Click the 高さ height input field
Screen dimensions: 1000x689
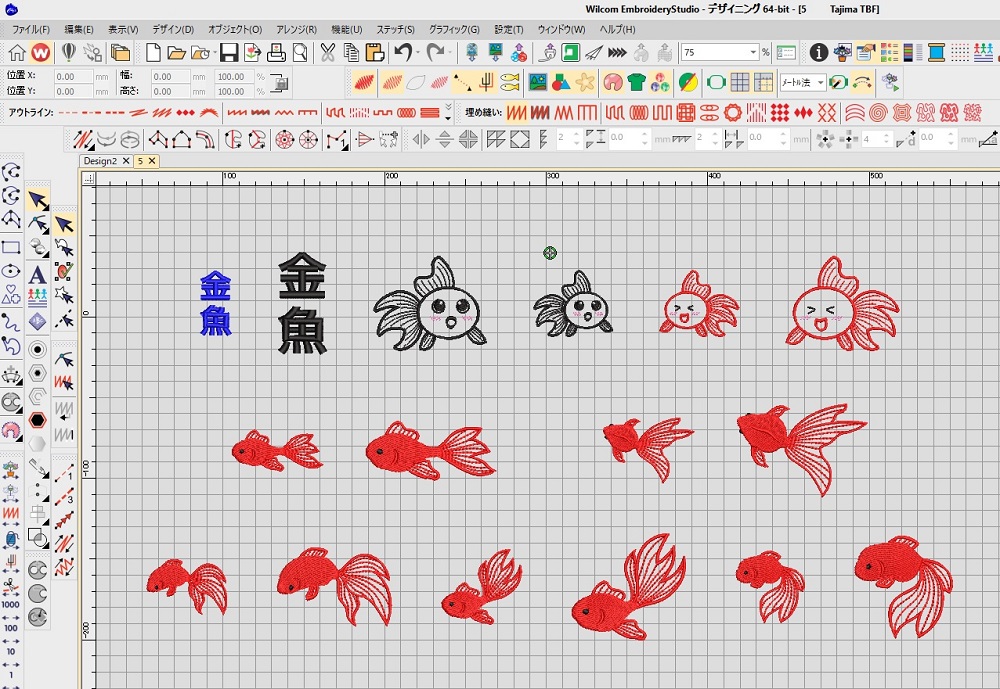pyautogui.click(x=170, y=91)
